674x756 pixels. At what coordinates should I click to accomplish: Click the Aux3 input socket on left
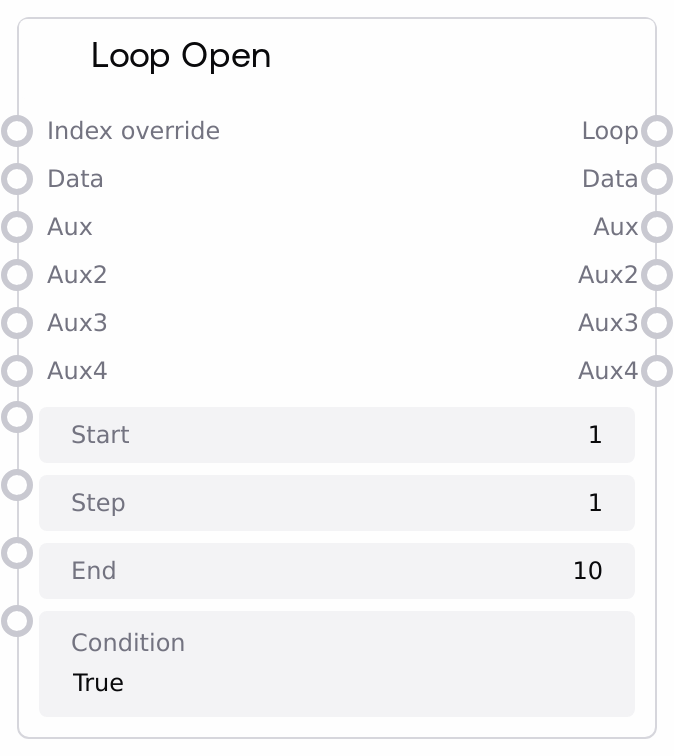coord(17,323)
